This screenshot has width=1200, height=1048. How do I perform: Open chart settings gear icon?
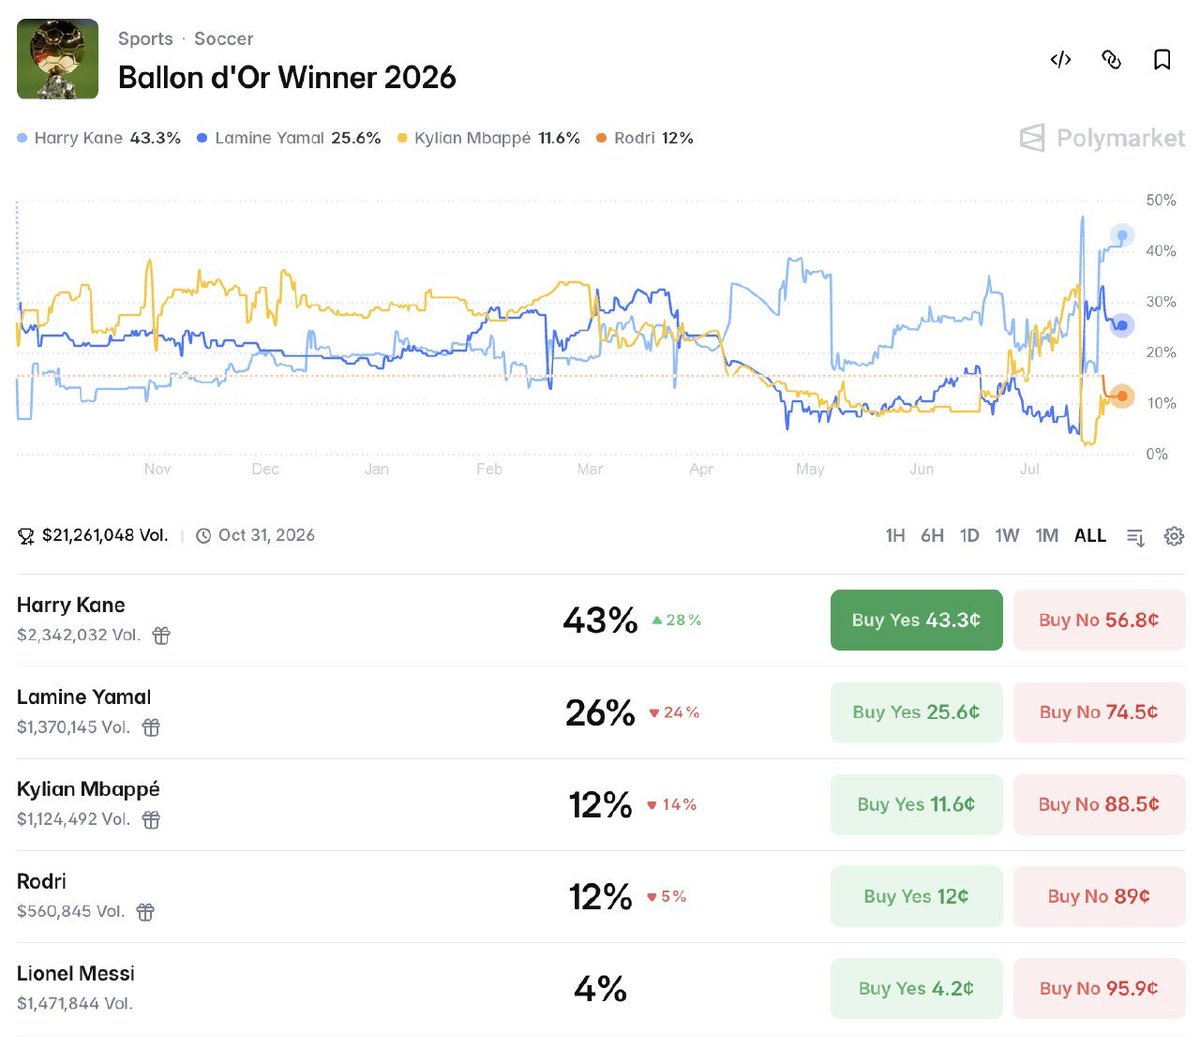[x=1174, y=536]
